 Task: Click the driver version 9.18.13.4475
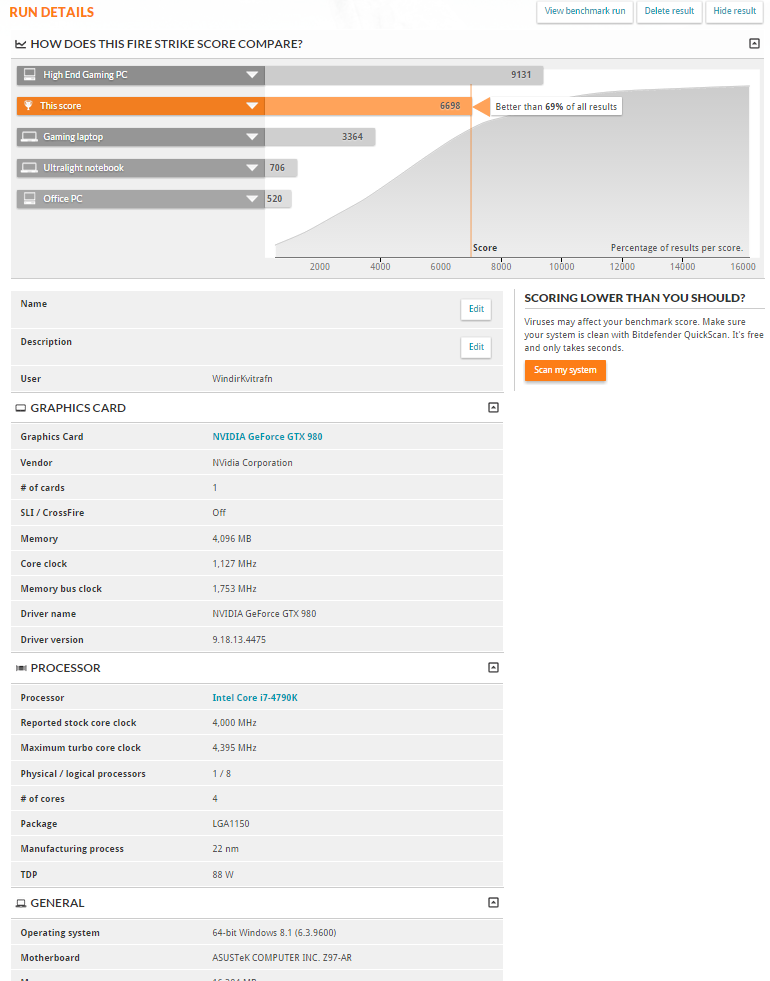tap(239, 639)
